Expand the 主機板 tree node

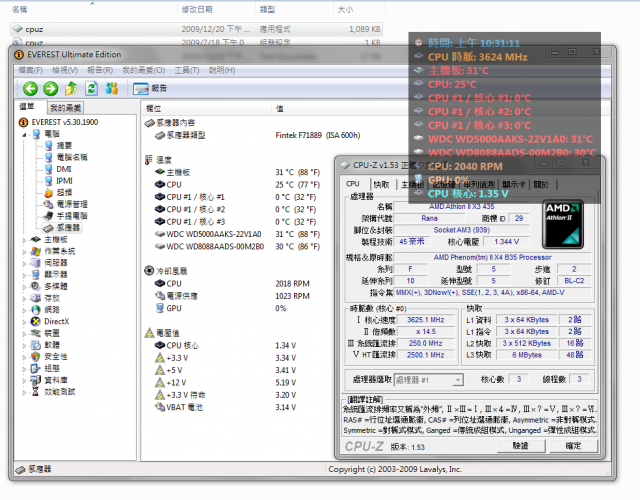(x=24, y=240)
